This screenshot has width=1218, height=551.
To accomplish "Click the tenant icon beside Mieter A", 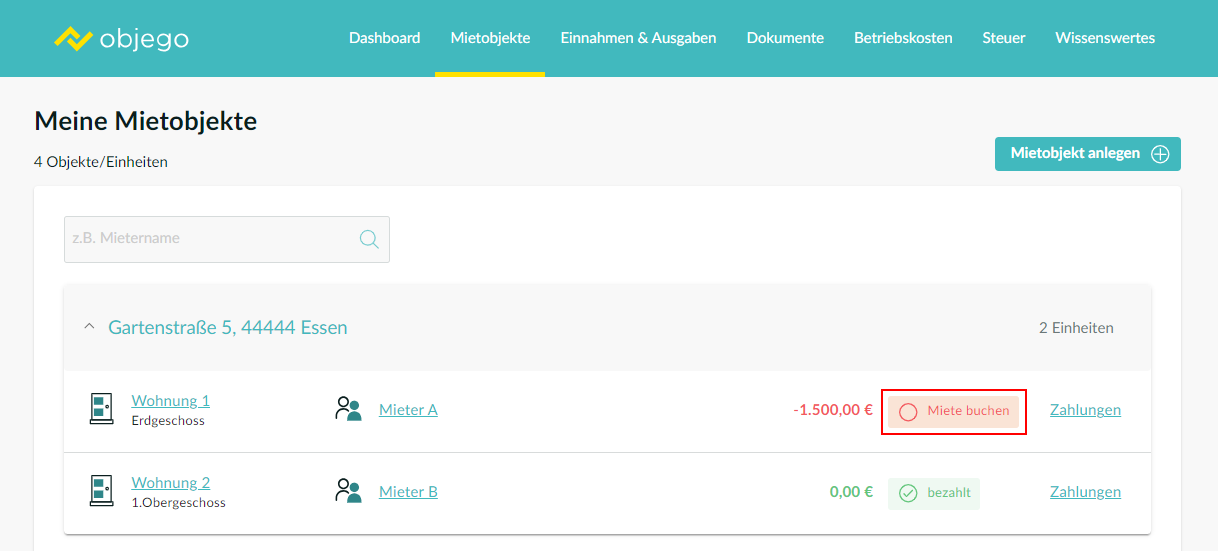I will pyautogui.click(x=348, y=409).
